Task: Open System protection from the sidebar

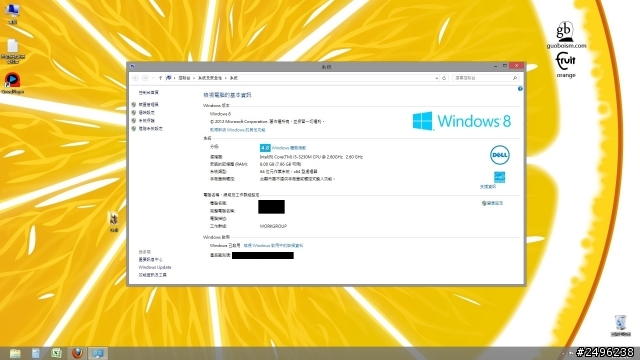Action: pos(147,121)
